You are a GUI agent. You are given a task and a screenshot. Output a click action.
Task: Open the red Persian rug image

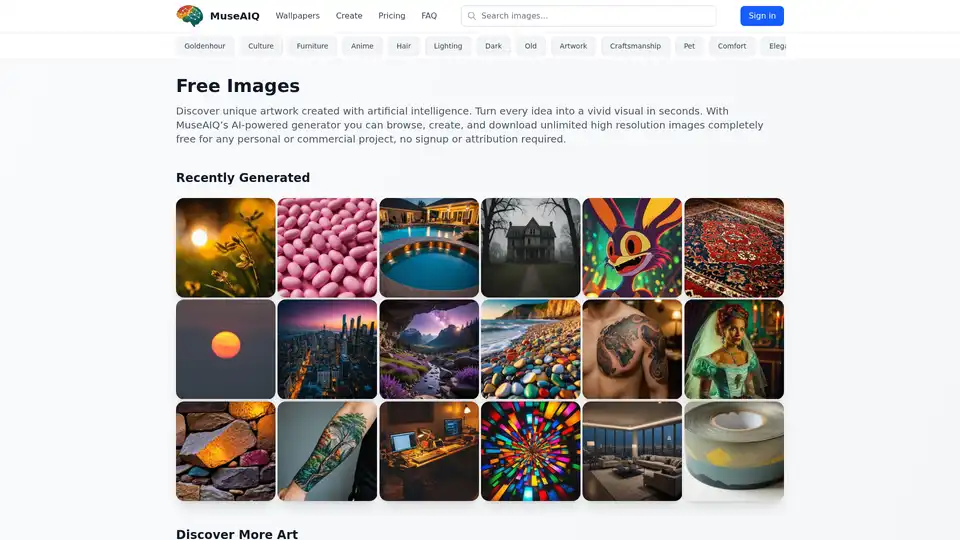click(734, 247)
